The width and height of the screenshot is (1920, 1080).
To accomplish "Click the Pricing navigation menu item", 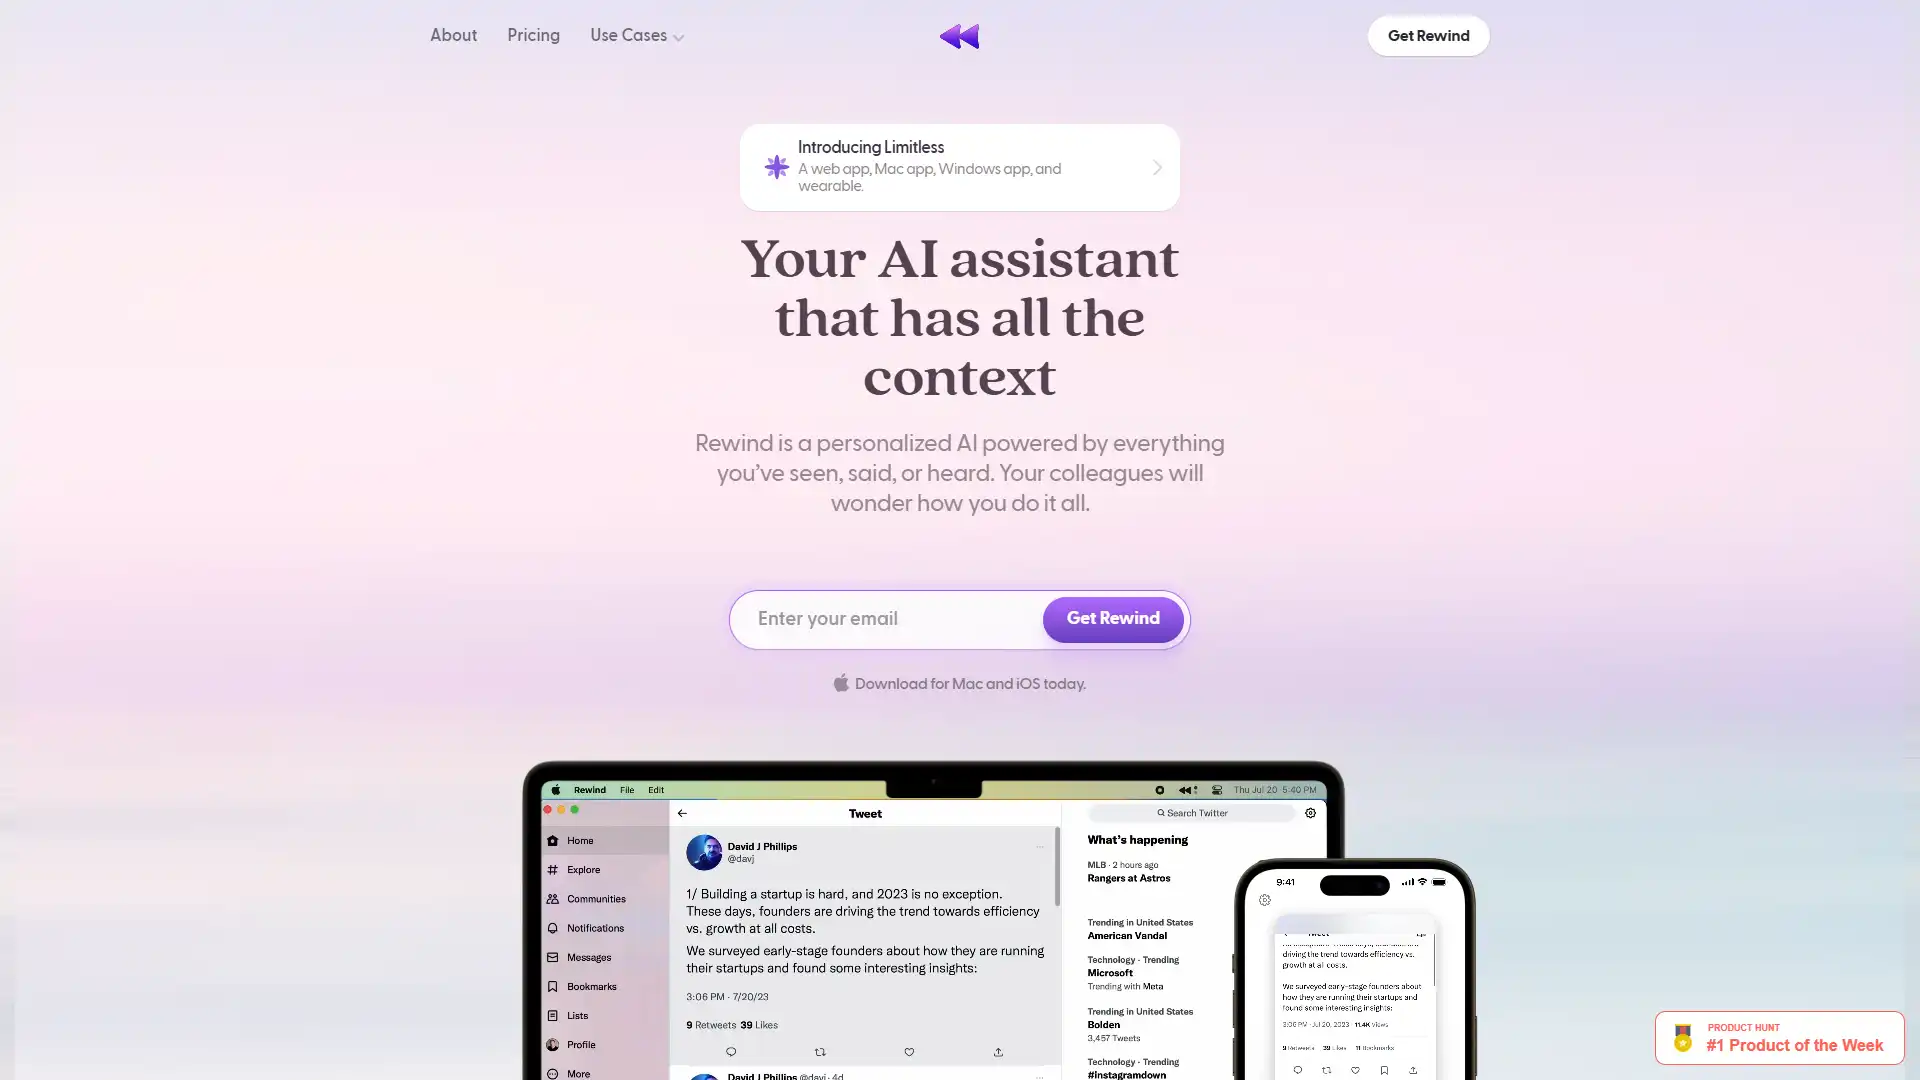I will coord(533,36).
